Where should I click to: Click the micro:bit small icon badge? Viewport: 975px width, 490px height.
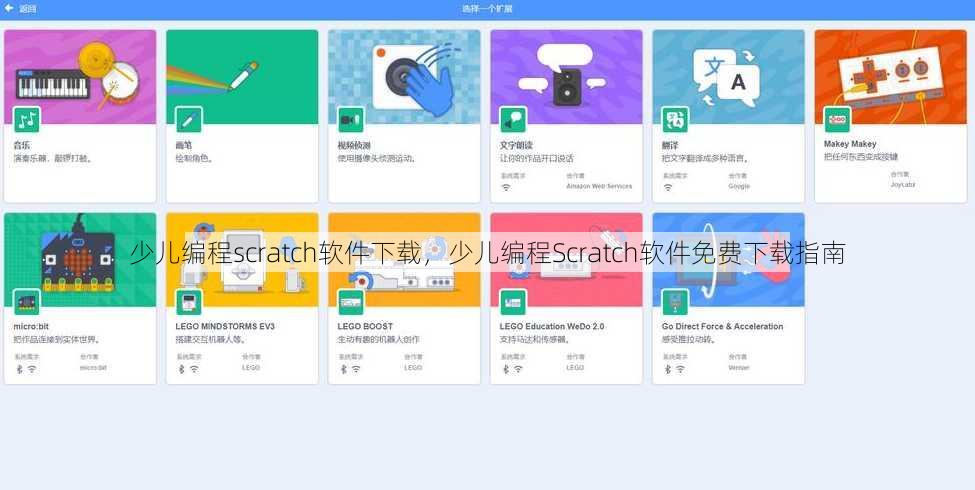tap(27, 302)
